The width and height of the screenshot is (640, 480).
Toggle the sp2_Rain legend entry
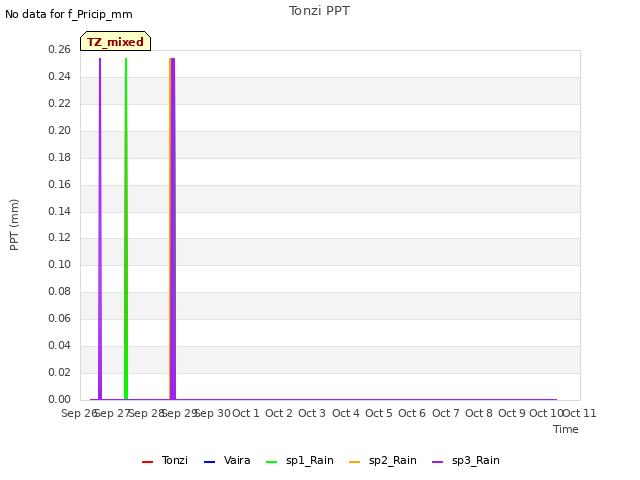click(x=382, y=460)
